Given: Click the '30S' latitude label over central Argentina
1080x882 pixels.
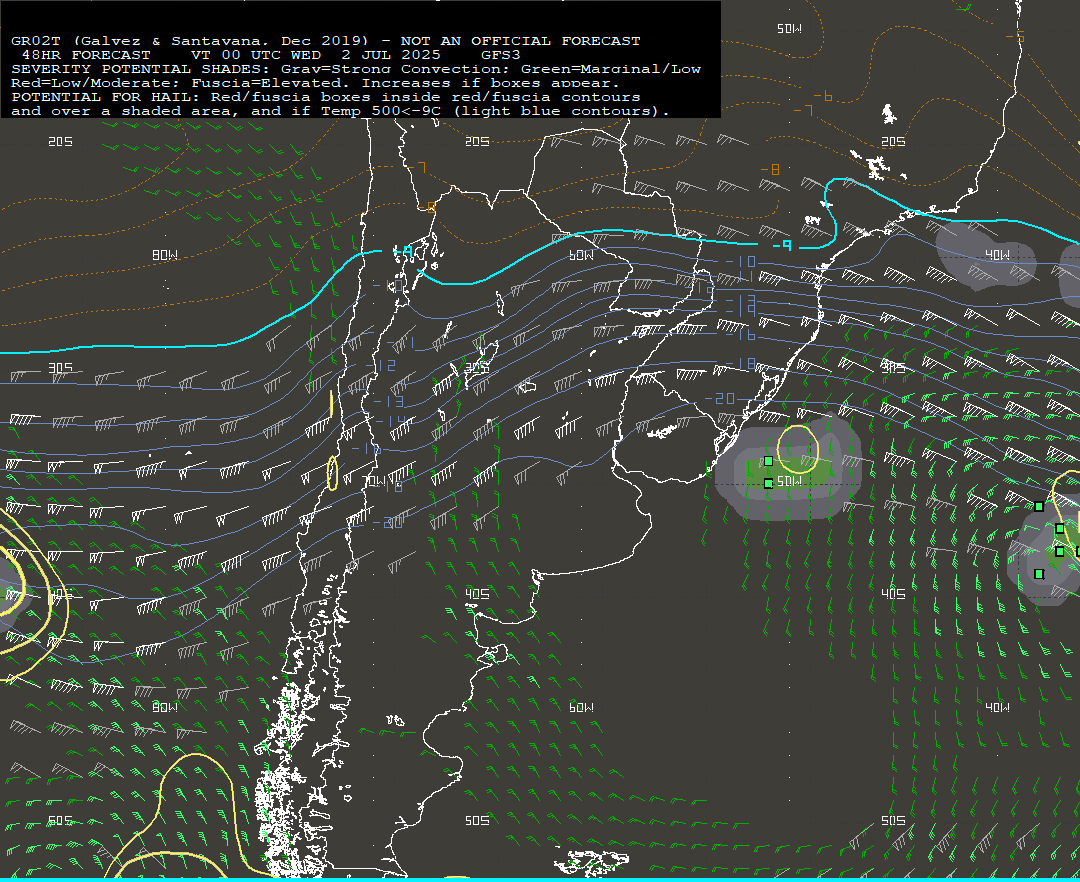Looking at the screenshot, I should 477,368.
